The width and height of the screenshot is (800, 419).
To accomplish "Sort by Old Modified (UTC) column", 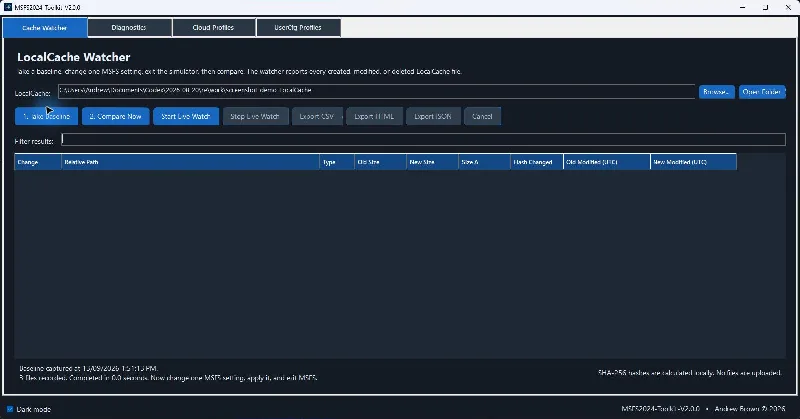I will pyautogui.click(x=607, y=162).
